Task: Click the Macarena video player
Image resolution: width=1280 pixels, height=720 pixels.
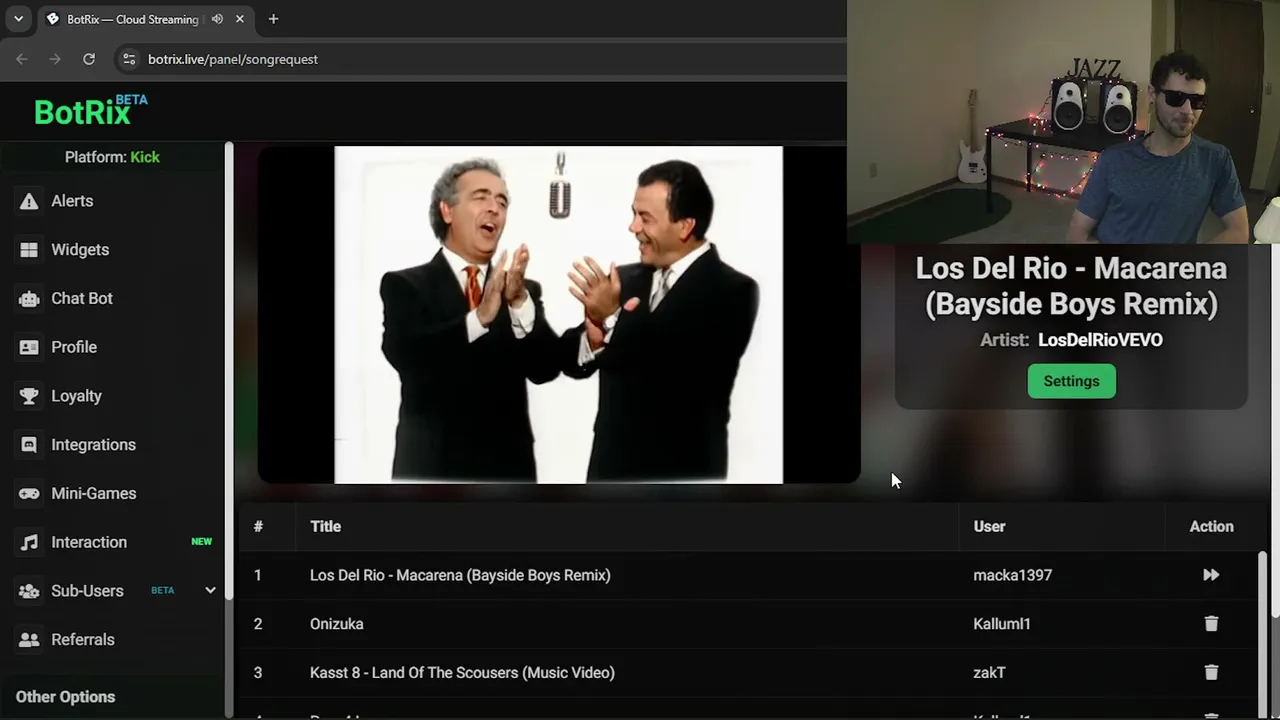Action: click(559, 315)
